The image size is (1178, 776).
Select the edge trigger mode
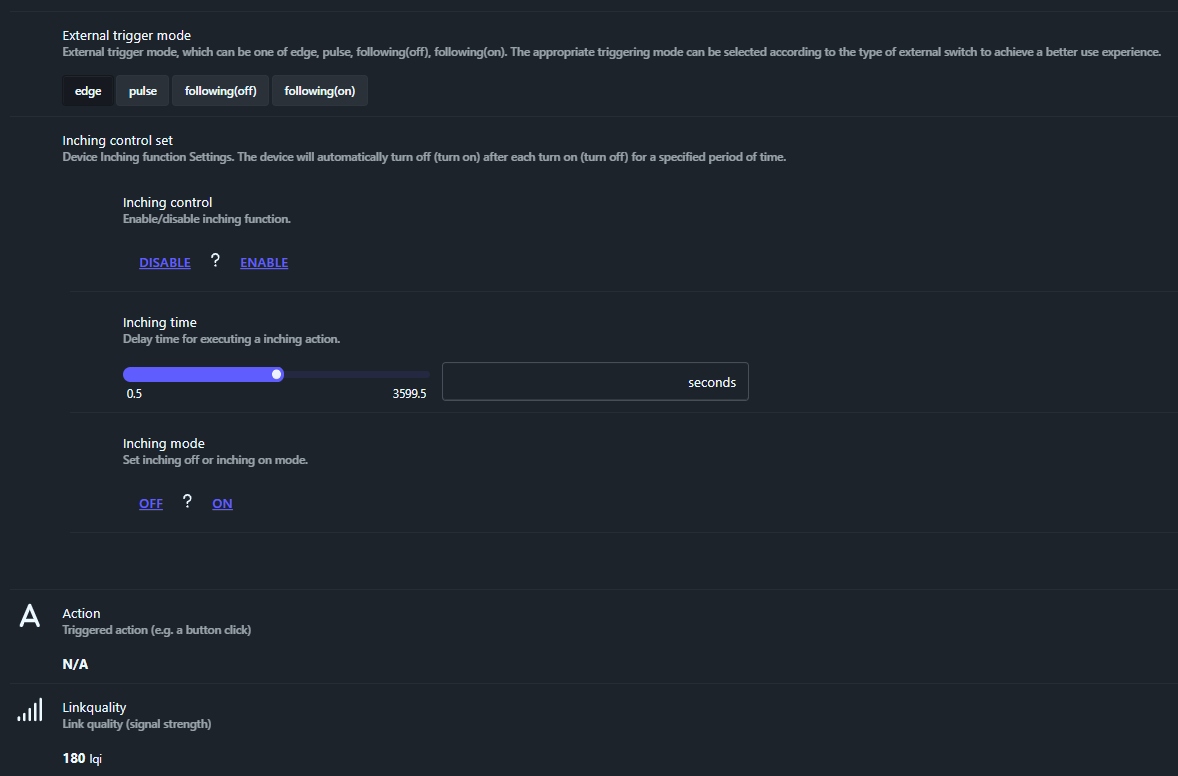(88, 91)
